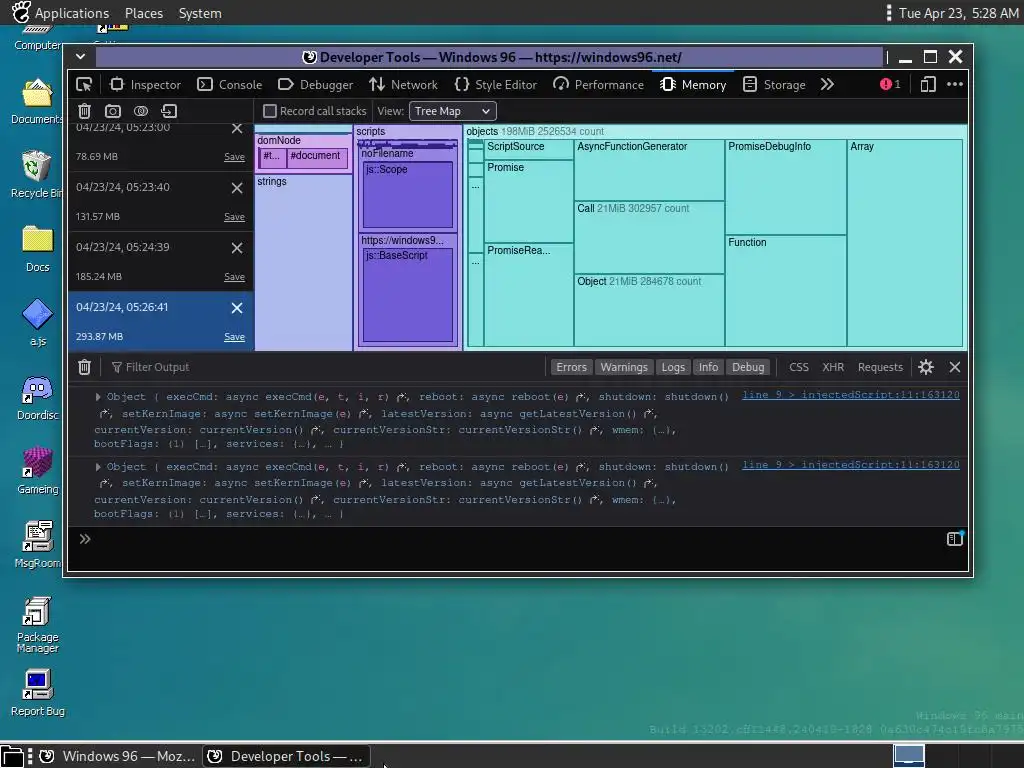
Task: Toggle the Warnings filter
Action: point(624,367)
